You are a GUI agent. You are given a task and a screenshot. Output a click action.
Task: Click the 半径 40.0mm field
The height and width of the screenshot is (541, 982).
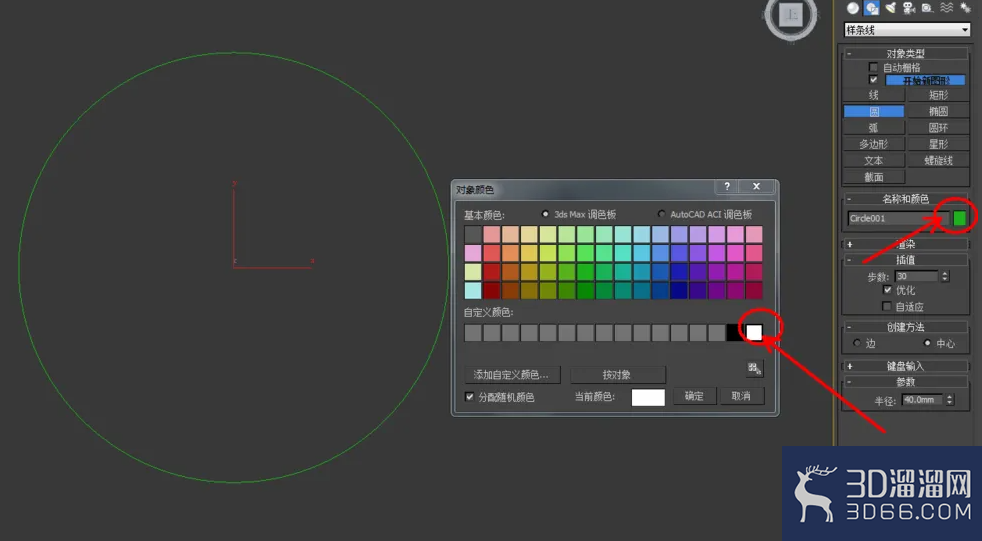tap(922, 399)
